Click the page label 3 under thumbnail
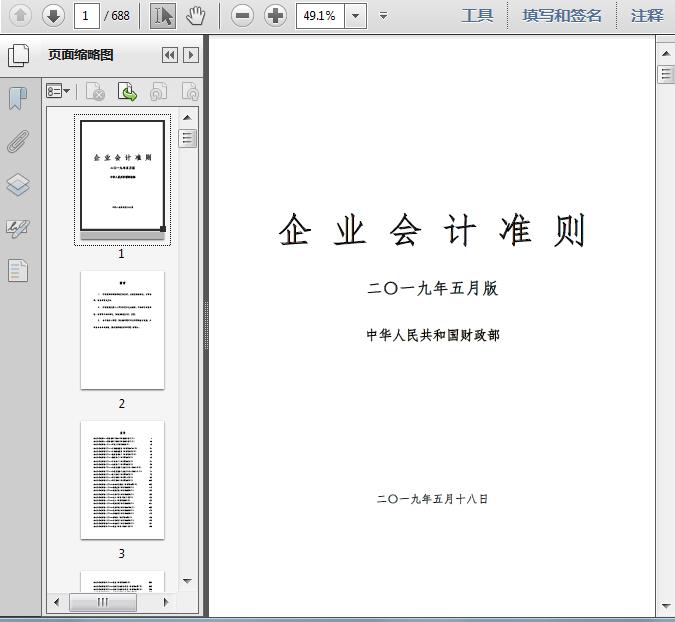Screen dimensions: 675x622 click(x=122, y=554)
